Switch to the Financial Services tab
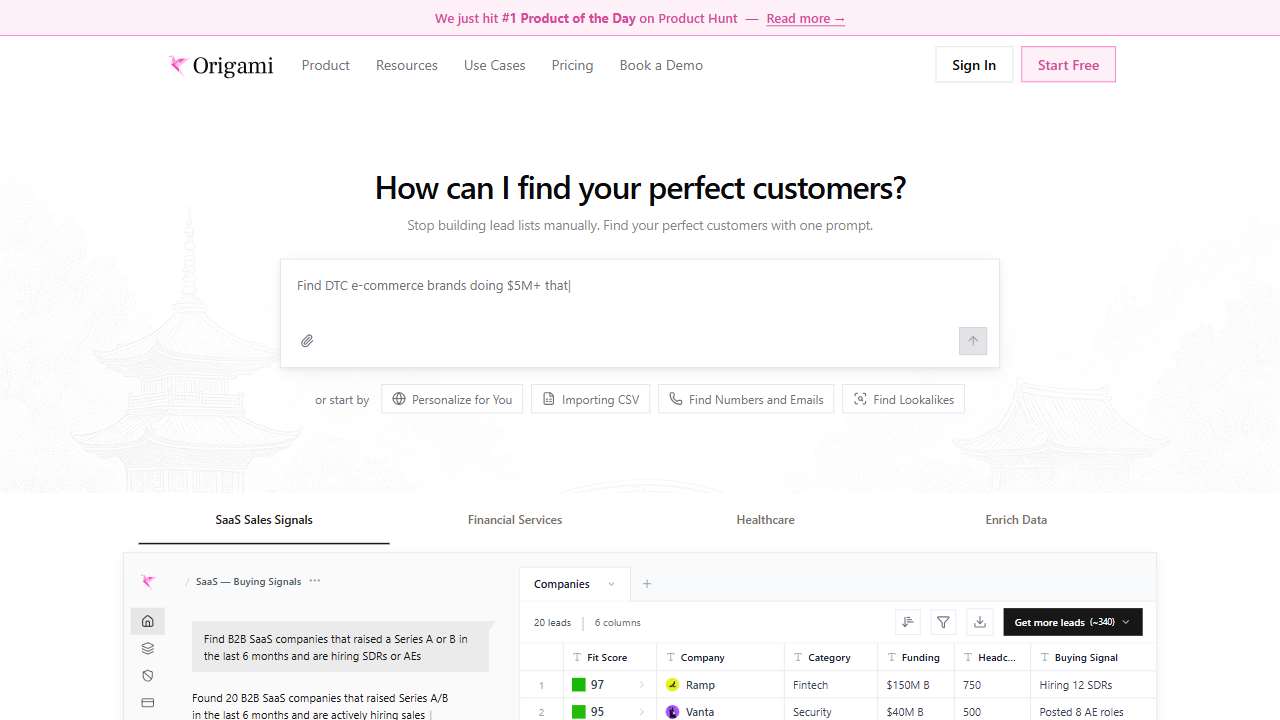The image size is (1280, 720). [515, 520]
